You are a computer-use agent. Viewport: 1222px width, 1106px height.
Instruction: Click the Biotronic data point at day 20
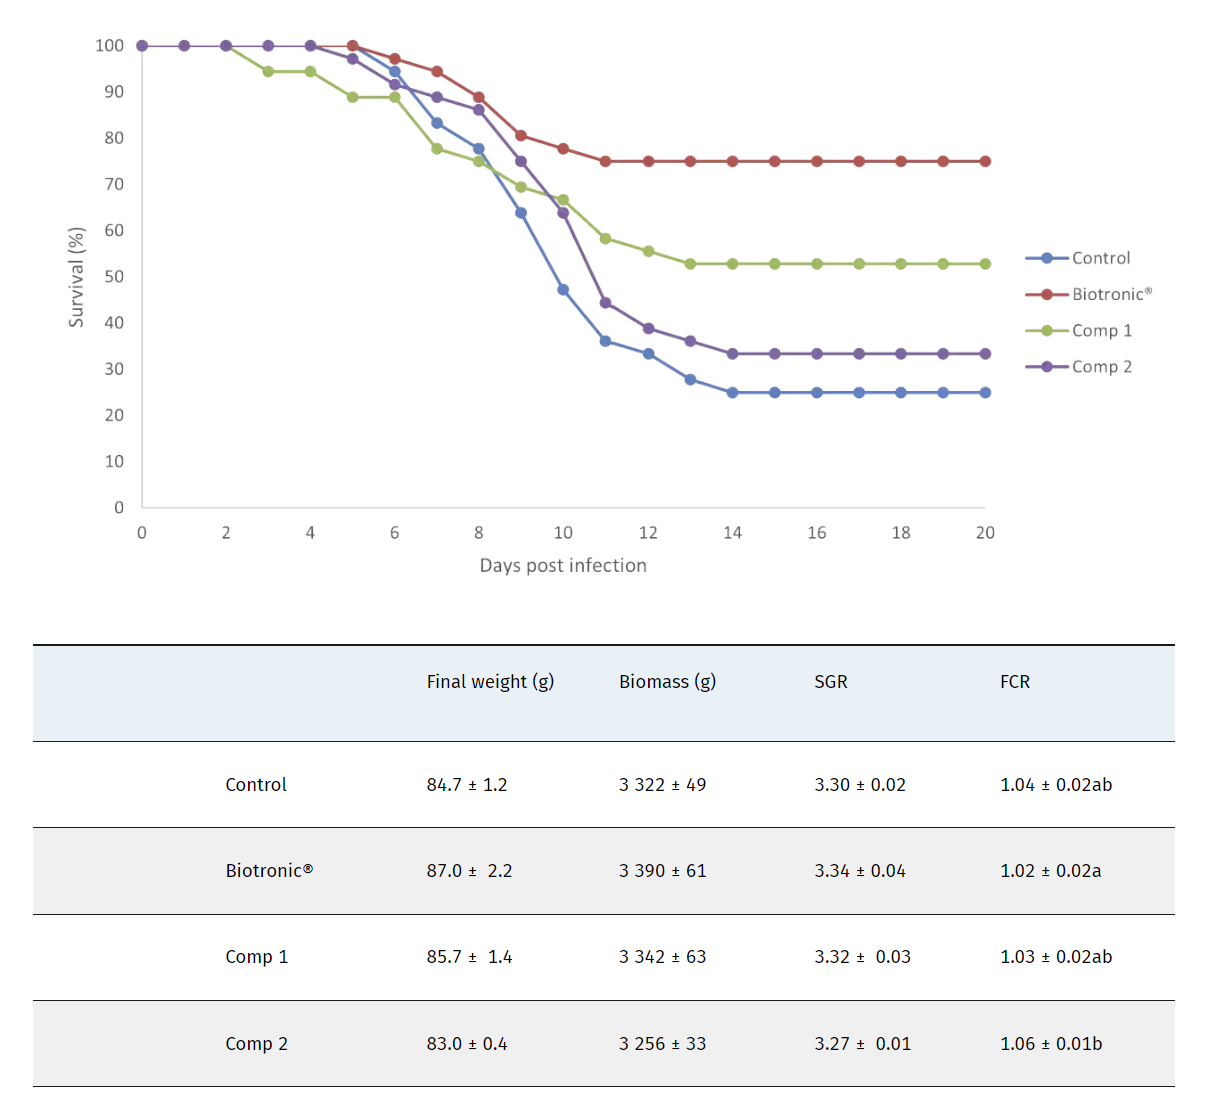coord(985,161)
